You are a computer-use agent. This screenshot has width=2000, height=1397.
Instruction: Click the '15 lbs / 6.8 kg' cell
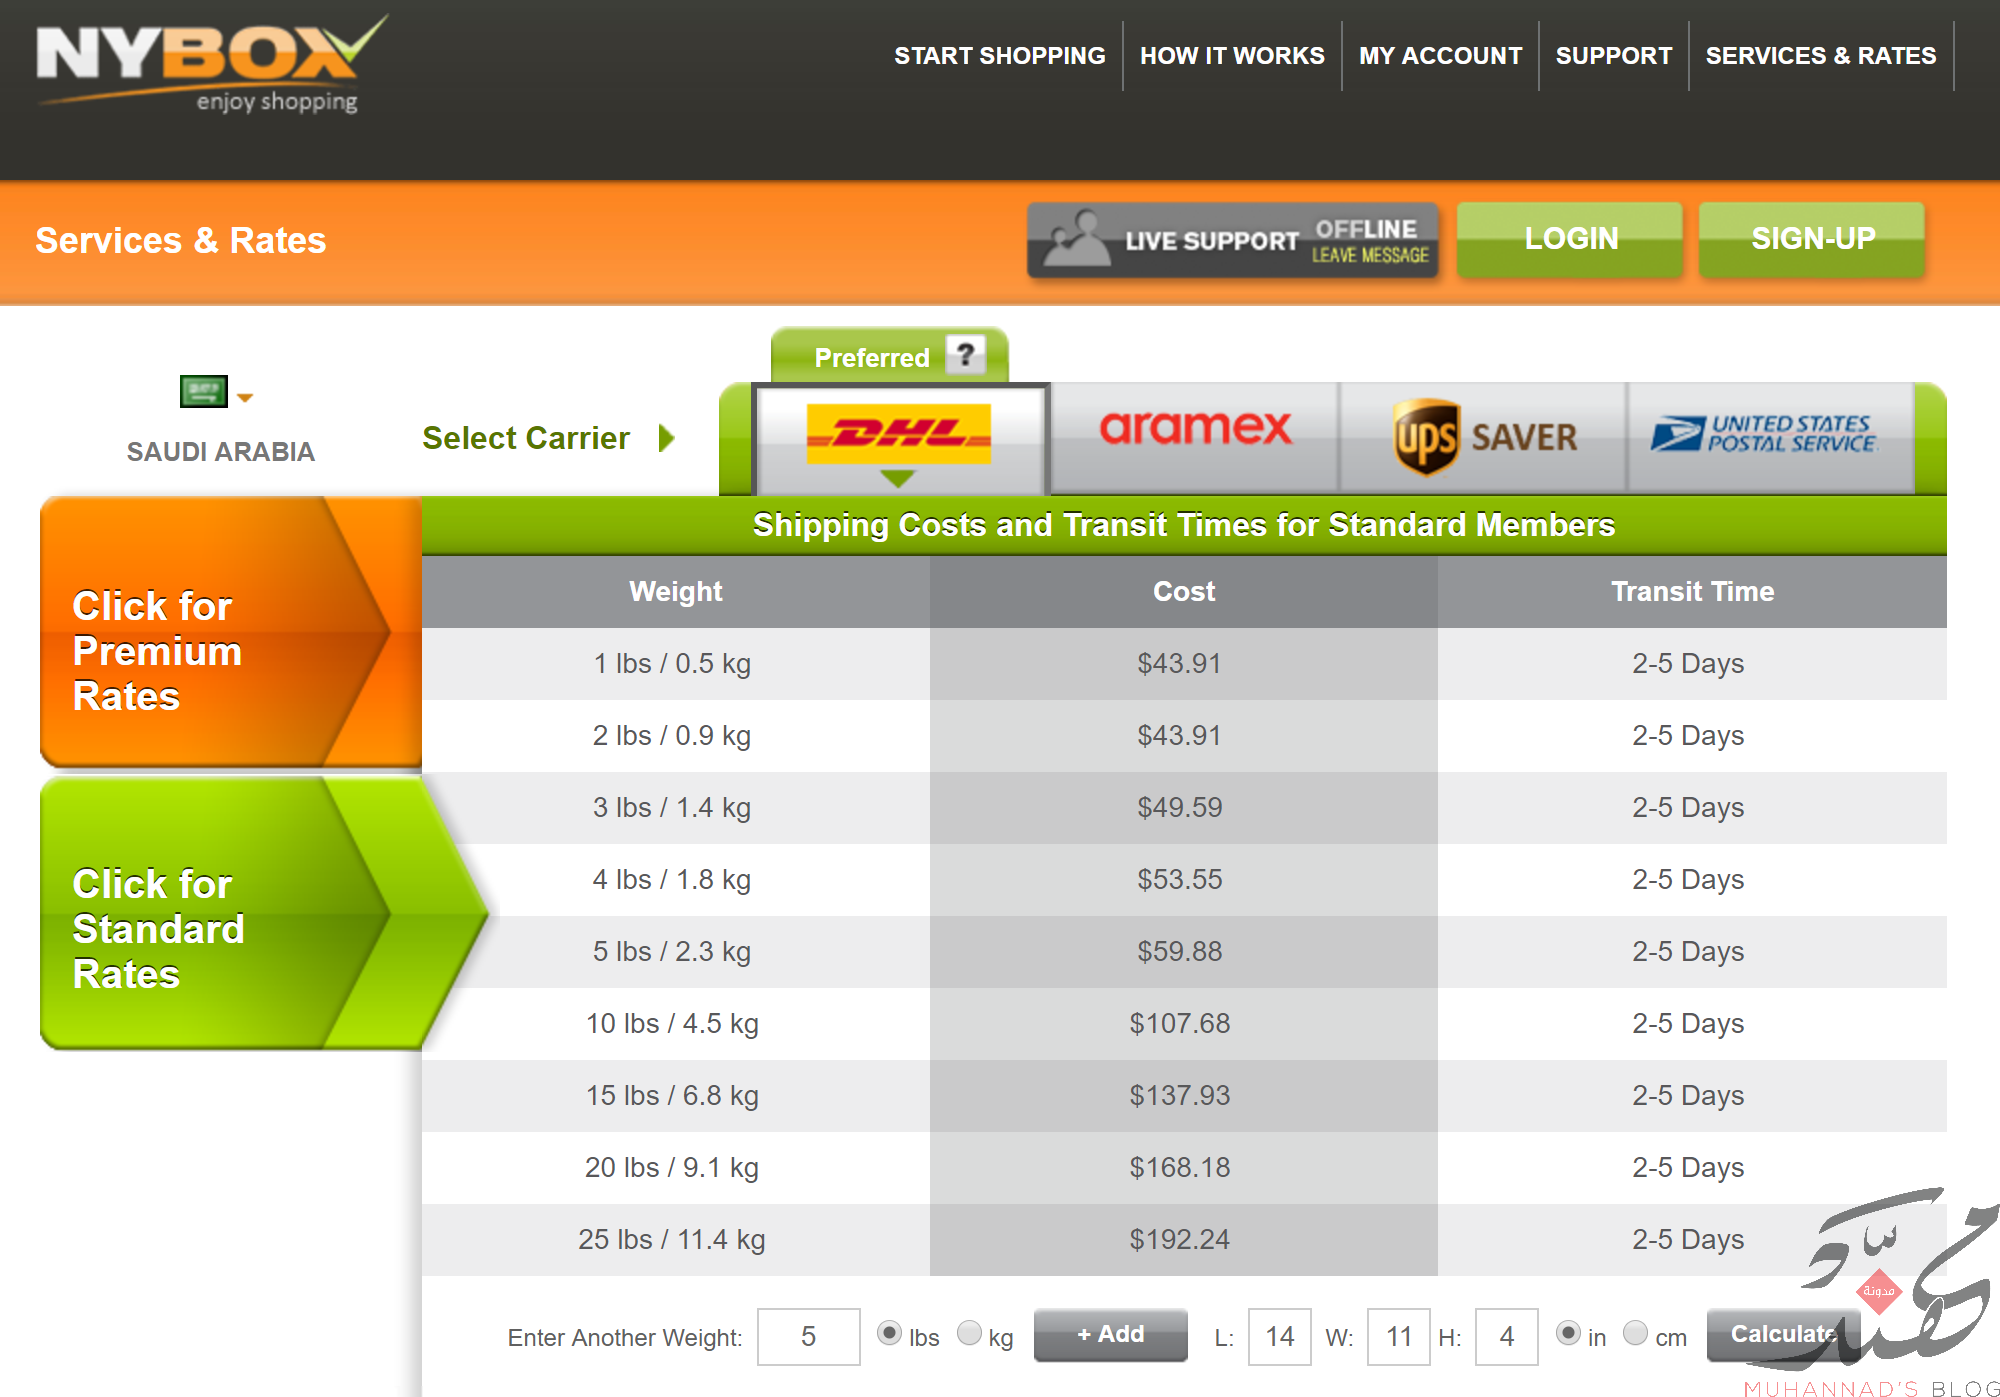675,1096
